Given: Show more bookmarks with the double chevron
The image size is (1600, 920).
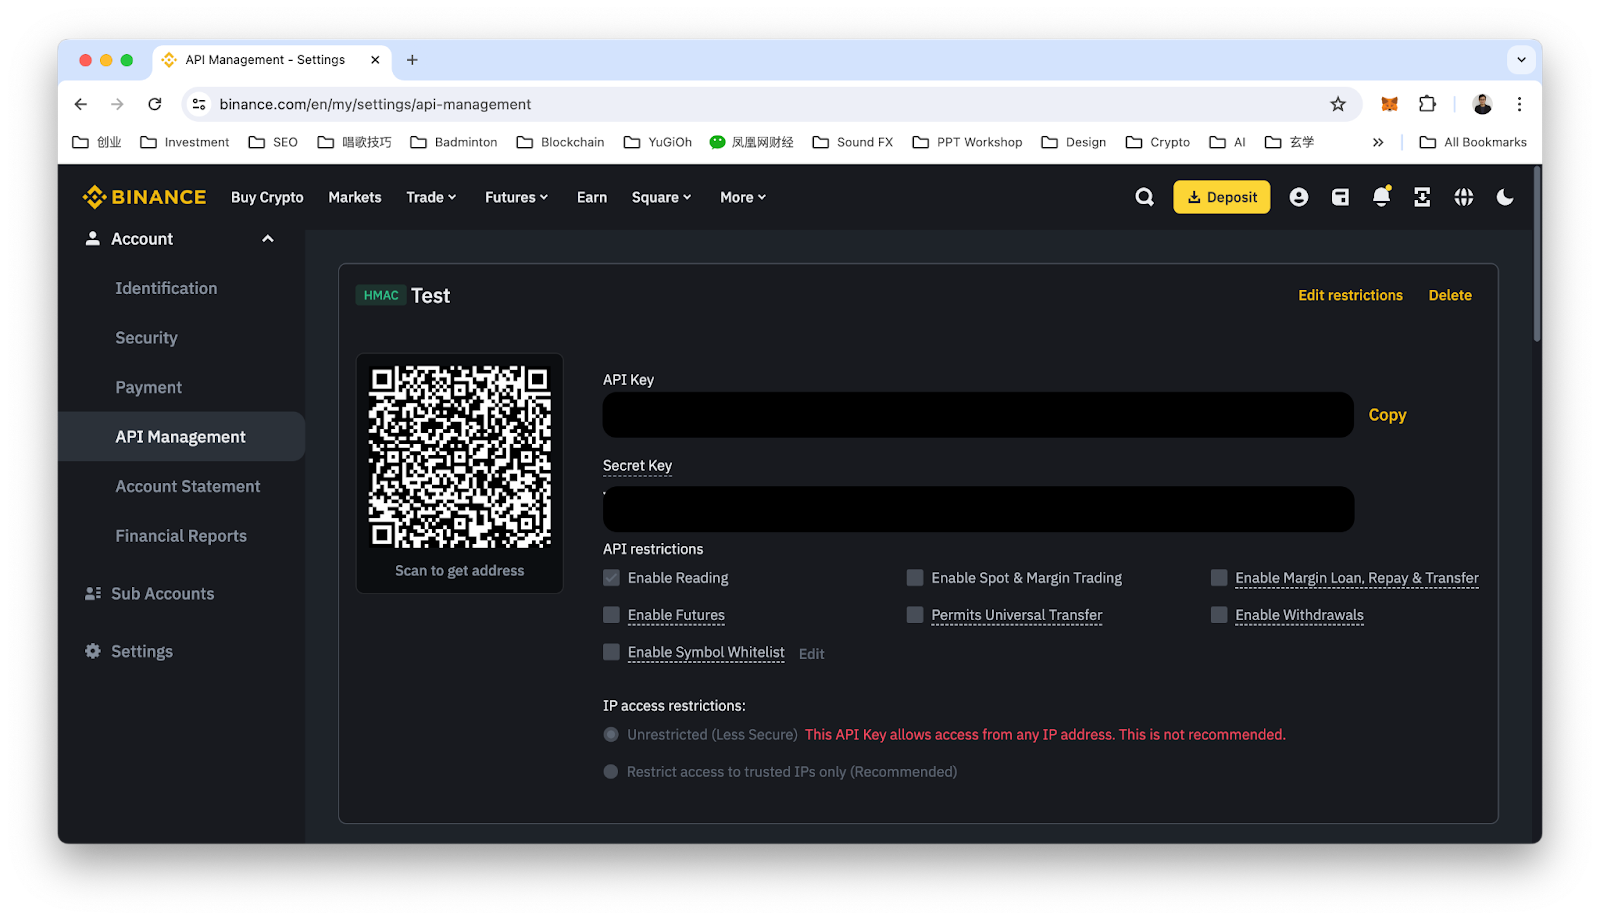Looking at the screenshot, I should (1378, 142).
